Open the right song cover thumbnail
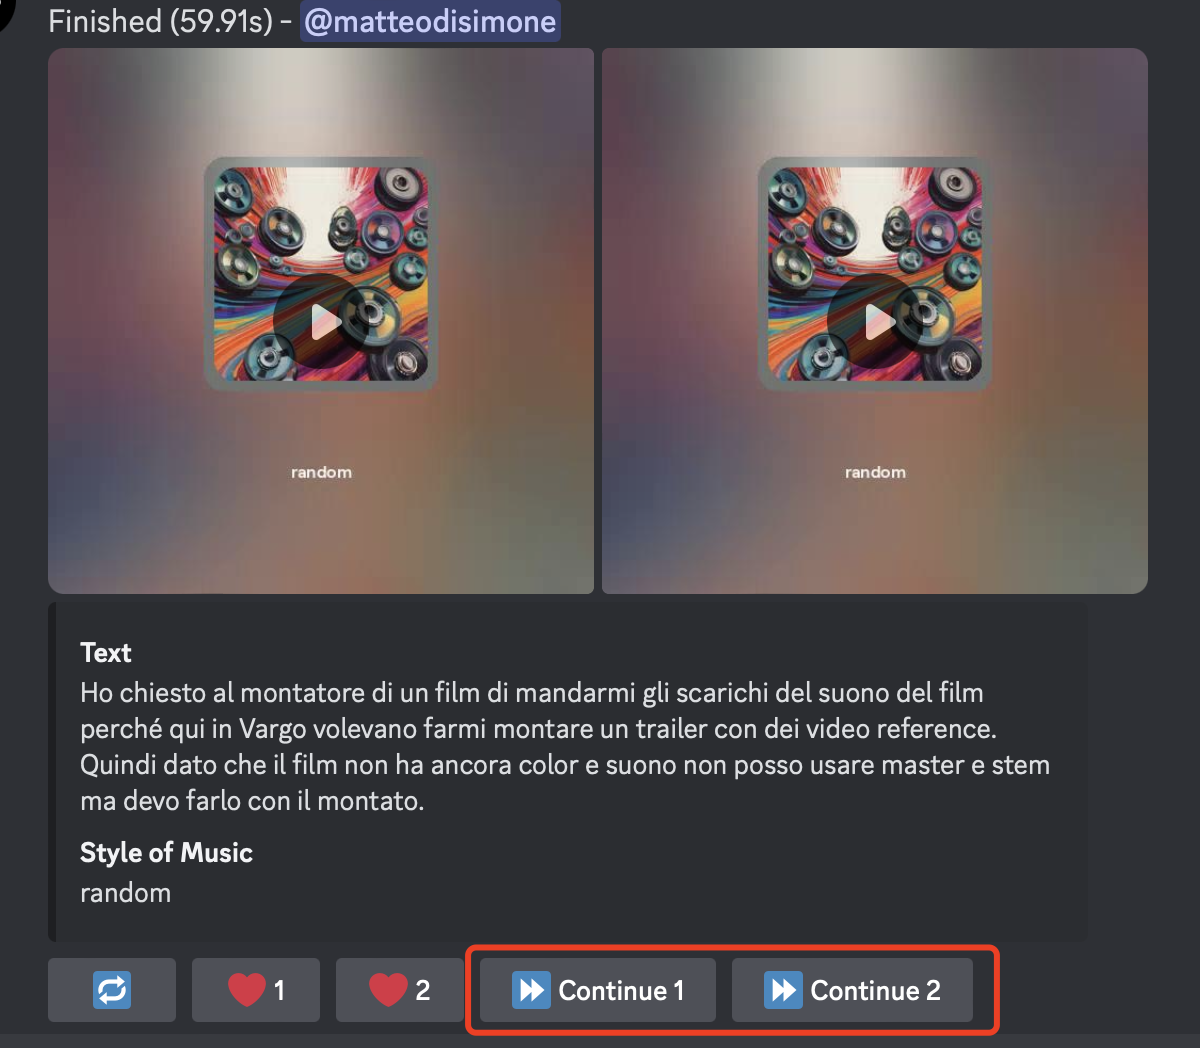The width and height of the screenshot is (1200, 1048). point(875,274)
